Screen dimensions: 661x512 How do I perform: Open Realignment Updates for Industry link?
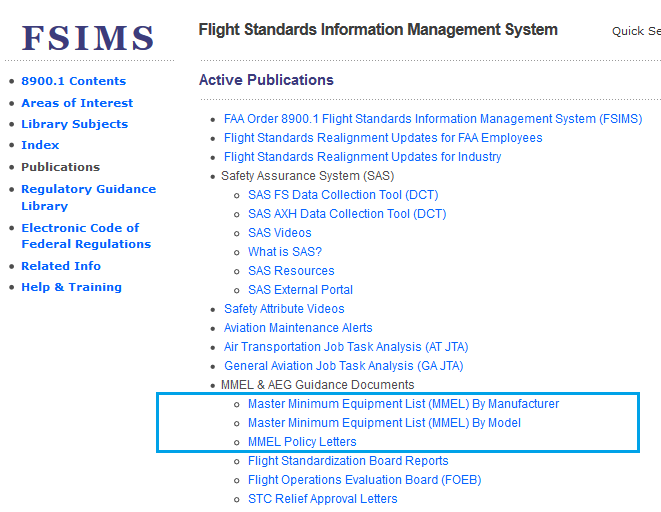click(362, 157)
